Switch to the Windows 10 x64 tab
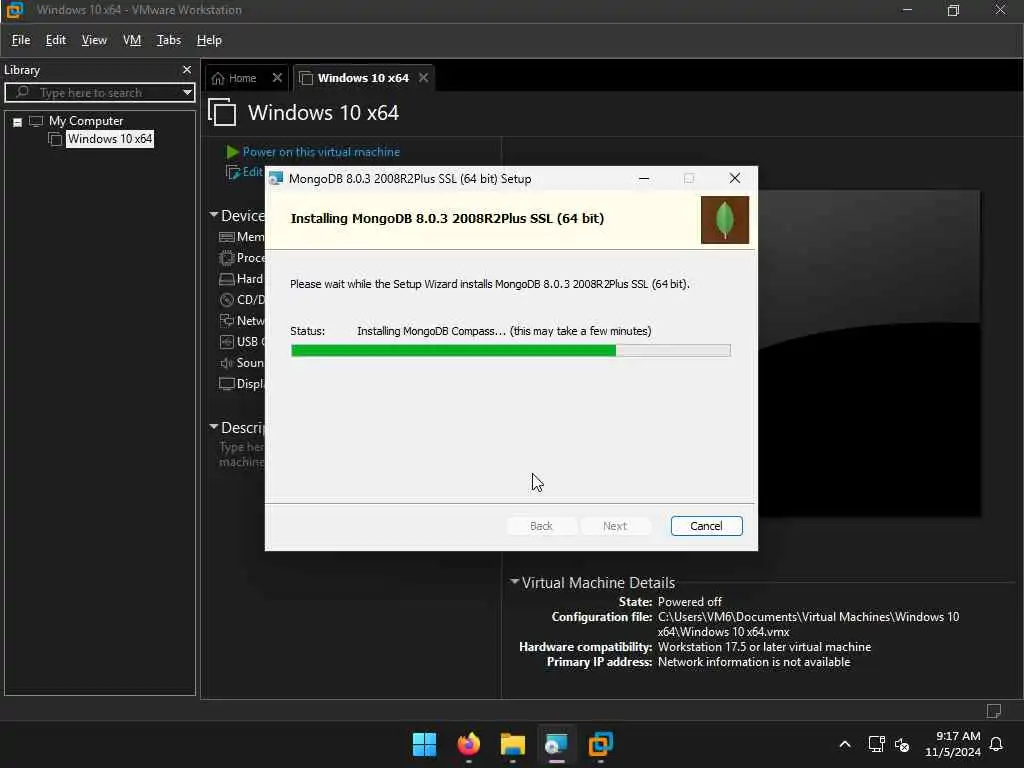Viewport: 1024px width, 768px height. tap(362, 78)
